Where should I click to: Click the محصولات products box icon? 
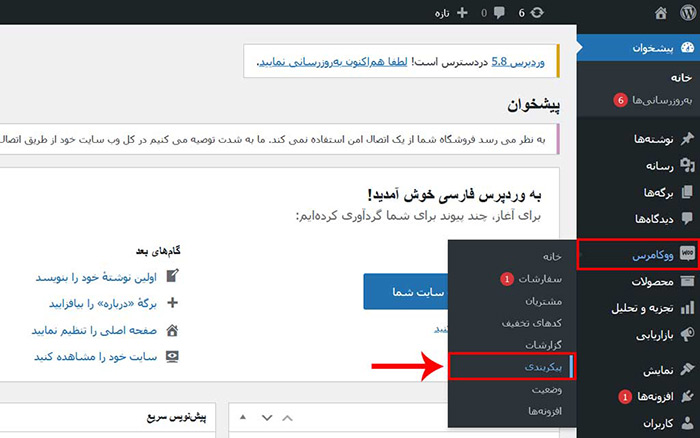[x=688, y=281]
